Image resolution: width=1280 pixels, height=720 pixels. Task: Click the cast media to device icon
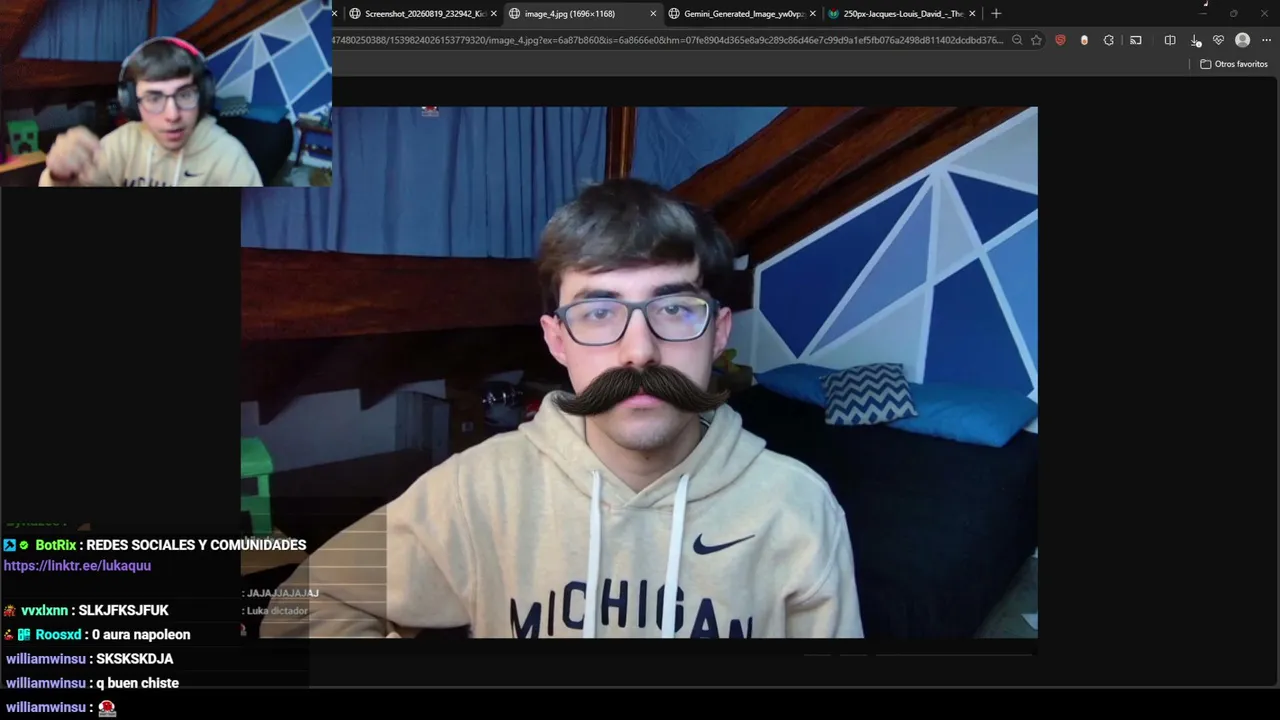(x=1136, y=40)
